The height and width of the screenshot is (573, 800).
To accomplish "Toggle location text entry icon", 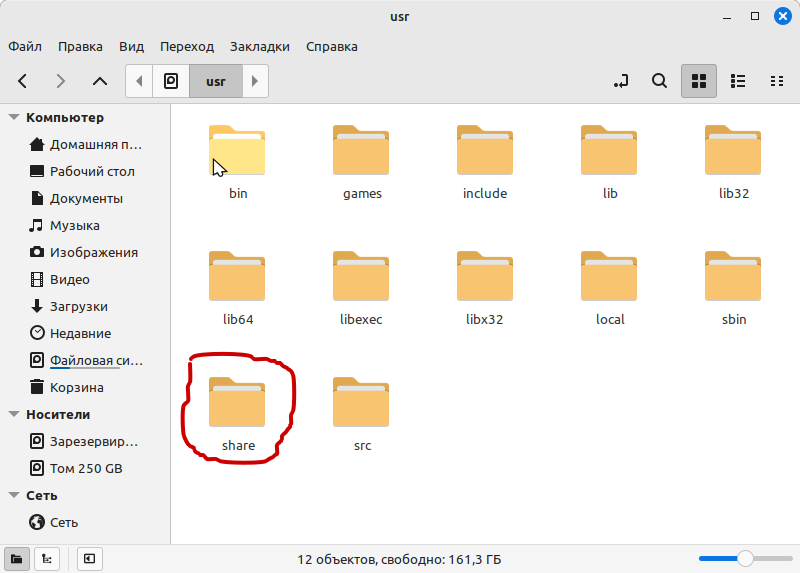I will pos(621,81).
